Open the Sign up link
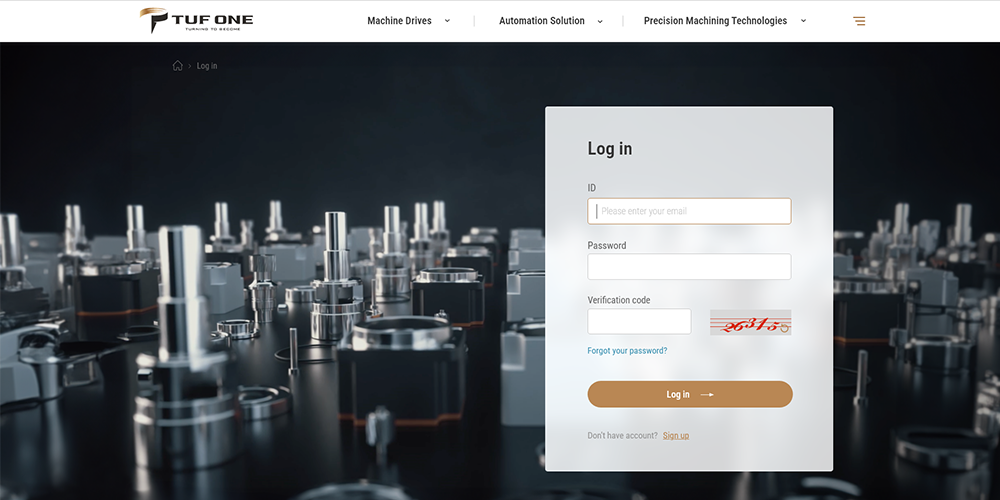This screenshot has height=500, width=1000. click(676, 436)
